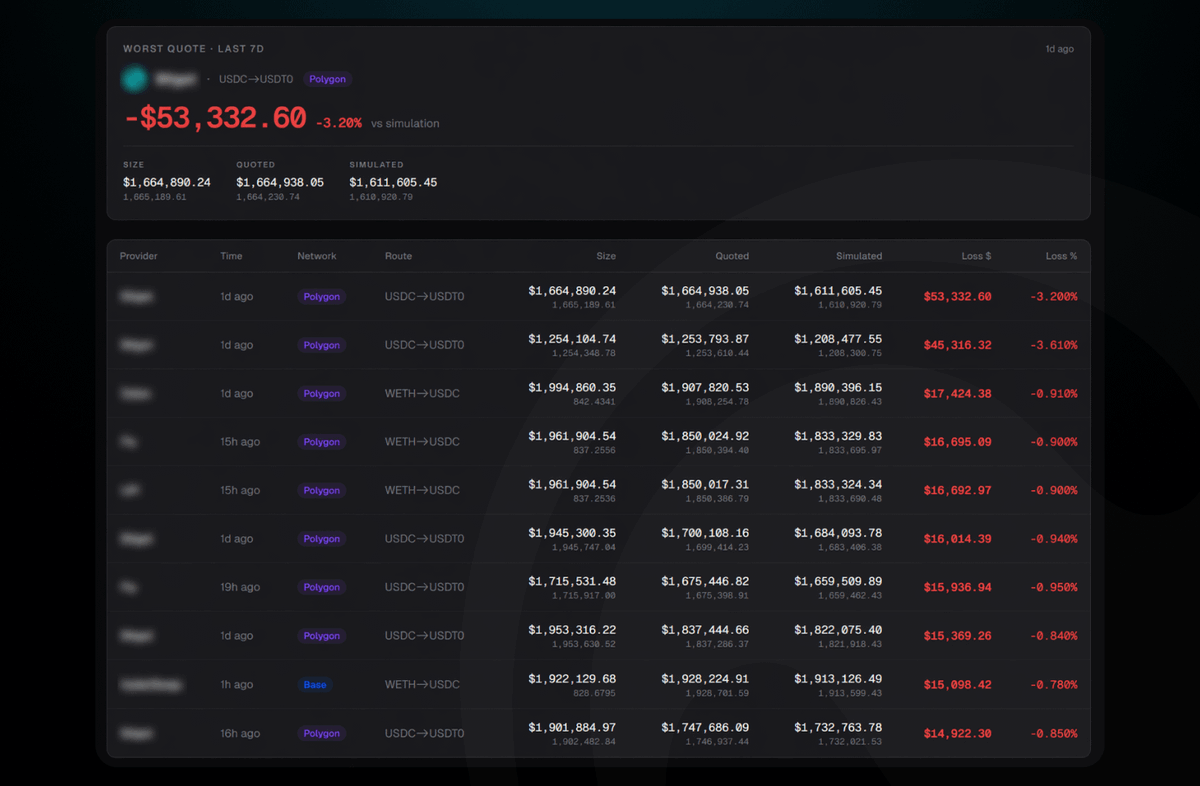Click the Base network badge
Viewport: 1200px width, 786px height.
[315, 685]
